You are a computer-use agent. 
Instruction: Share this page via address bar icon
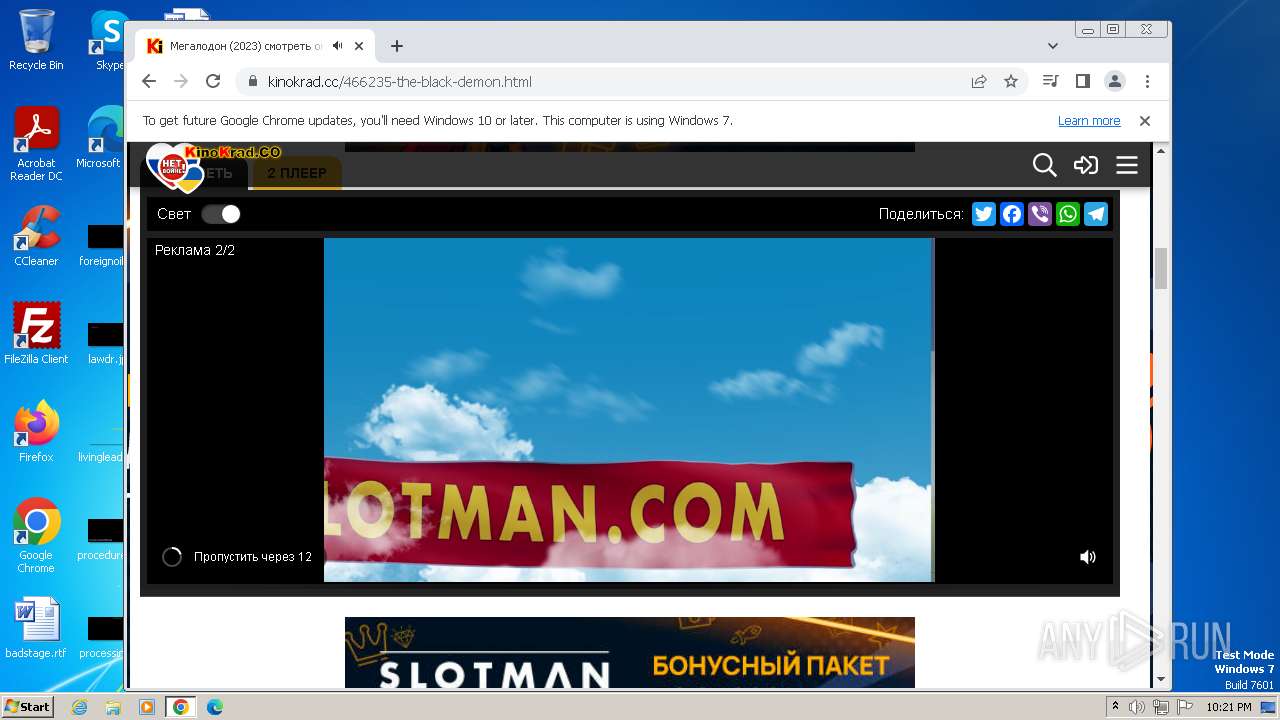[979, 81]
